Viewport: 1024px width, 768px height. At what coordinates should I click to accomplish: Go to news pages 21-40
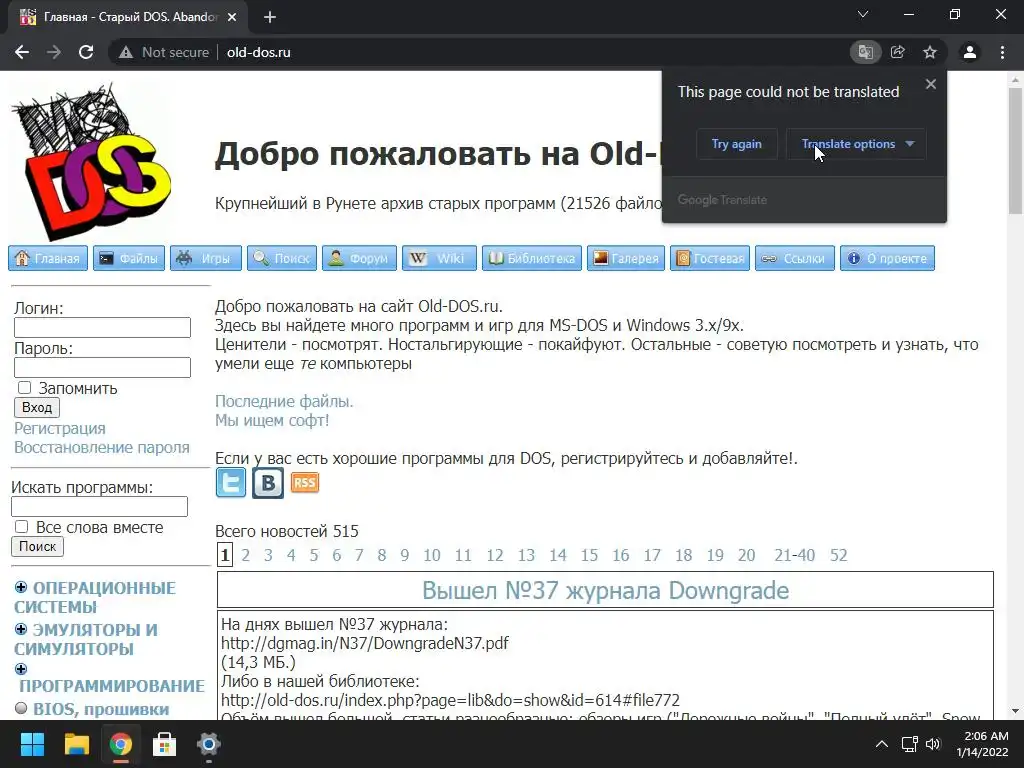(x=794, y=555)
